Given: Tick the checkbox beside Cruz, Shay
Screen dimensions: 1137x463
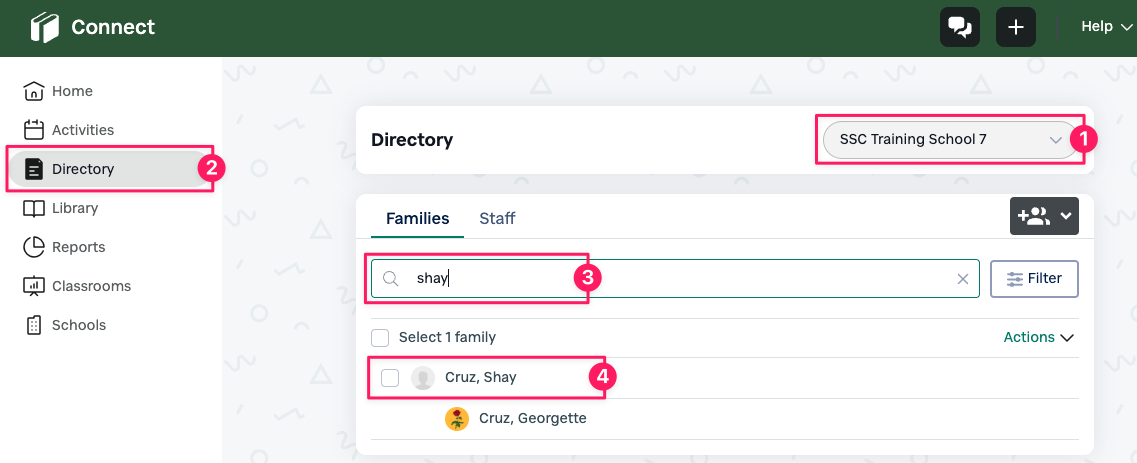Looking at the screenshot, I should click(390, 378).
